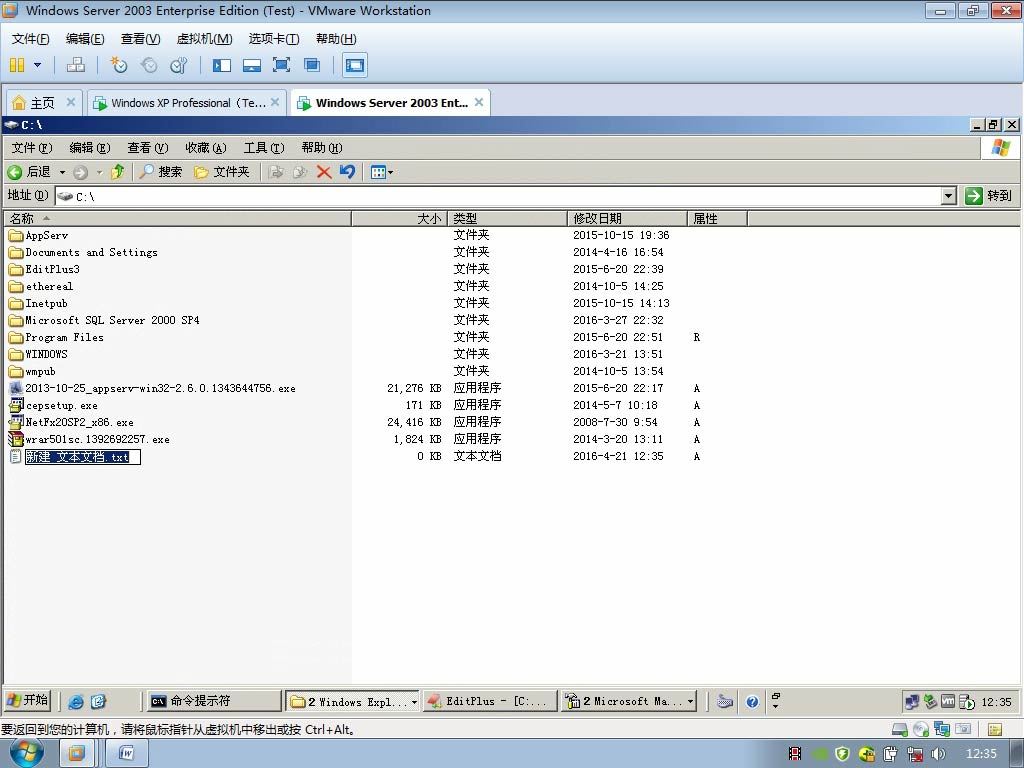Click the 搜索 search button
This screenshot has width=1024, height=768.
[x=161, y=172]
